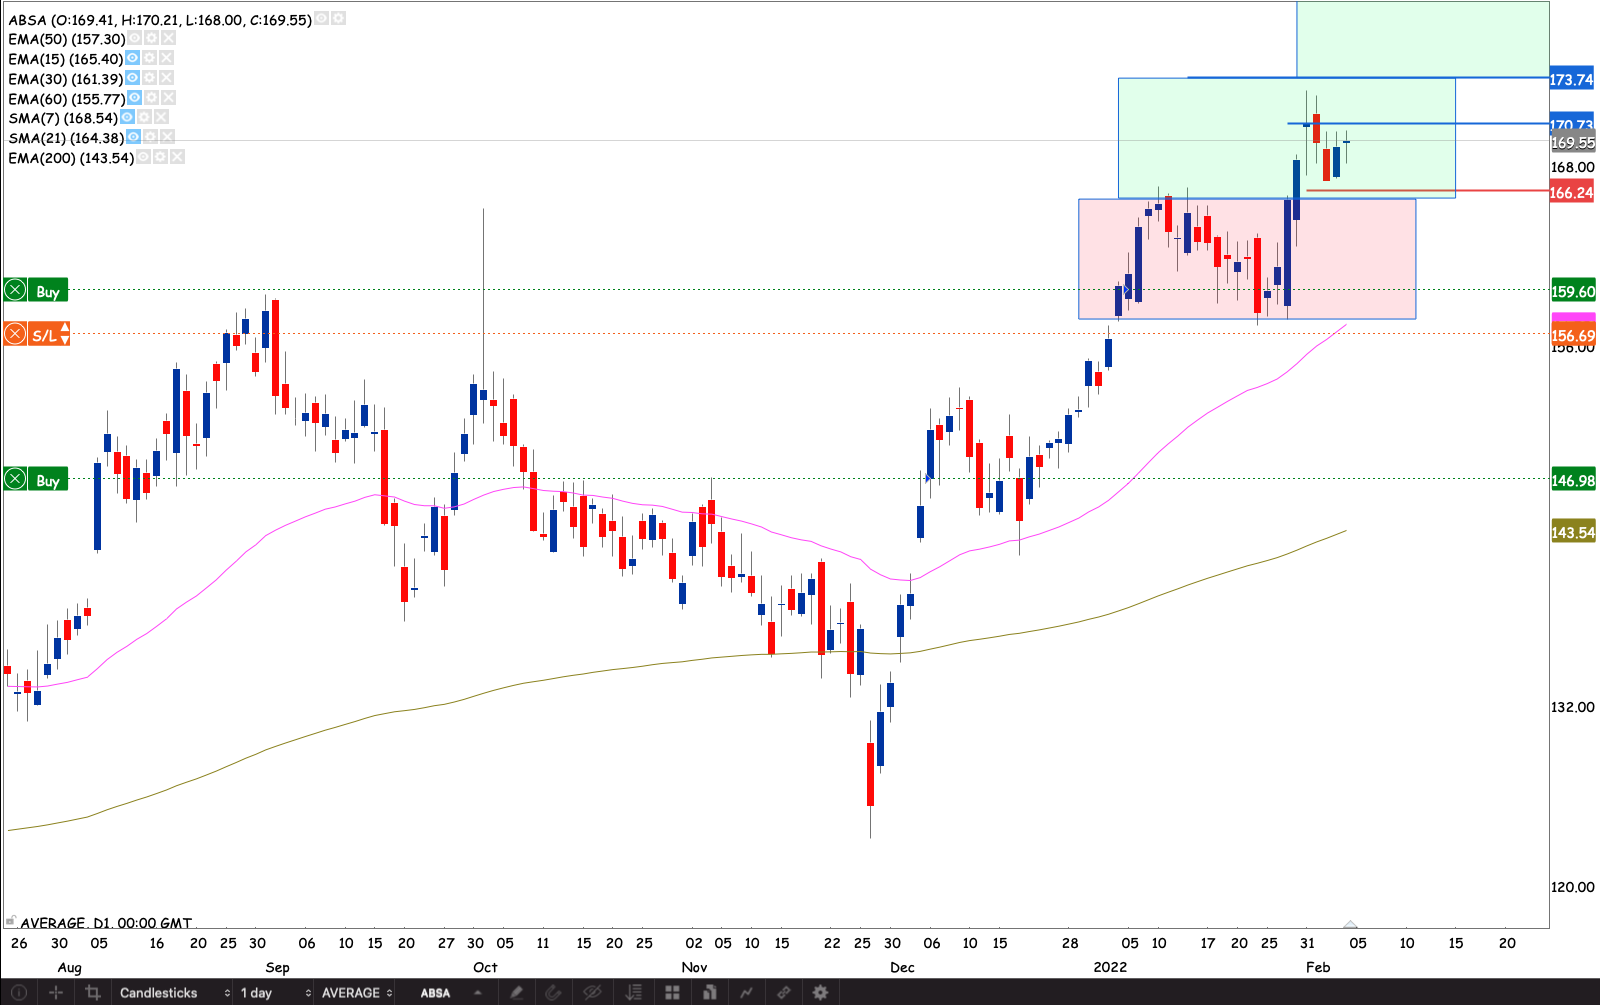Open the Candlesticks chart type dropdown
The width and height of the screenshot is (1600, 1005).
pos(174,993)
